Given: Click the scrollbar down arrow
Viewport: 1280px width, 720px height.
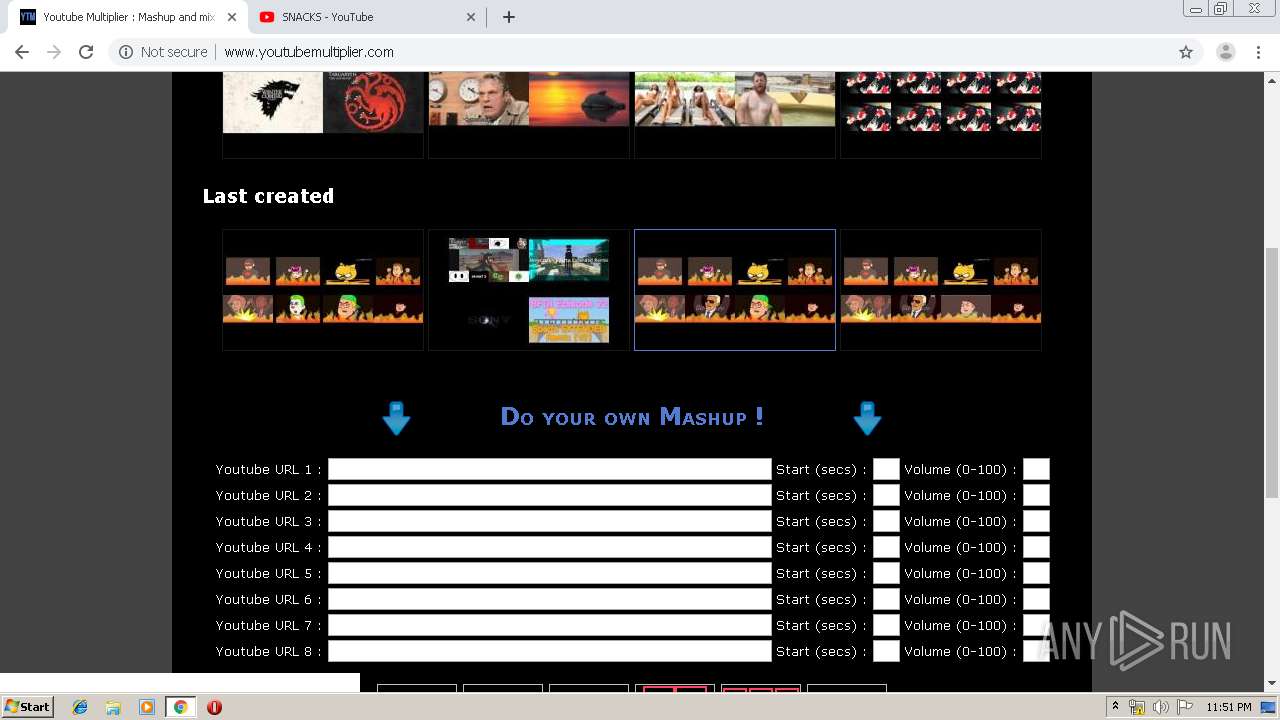Looking at the screenshot, I should (1271, 683).
